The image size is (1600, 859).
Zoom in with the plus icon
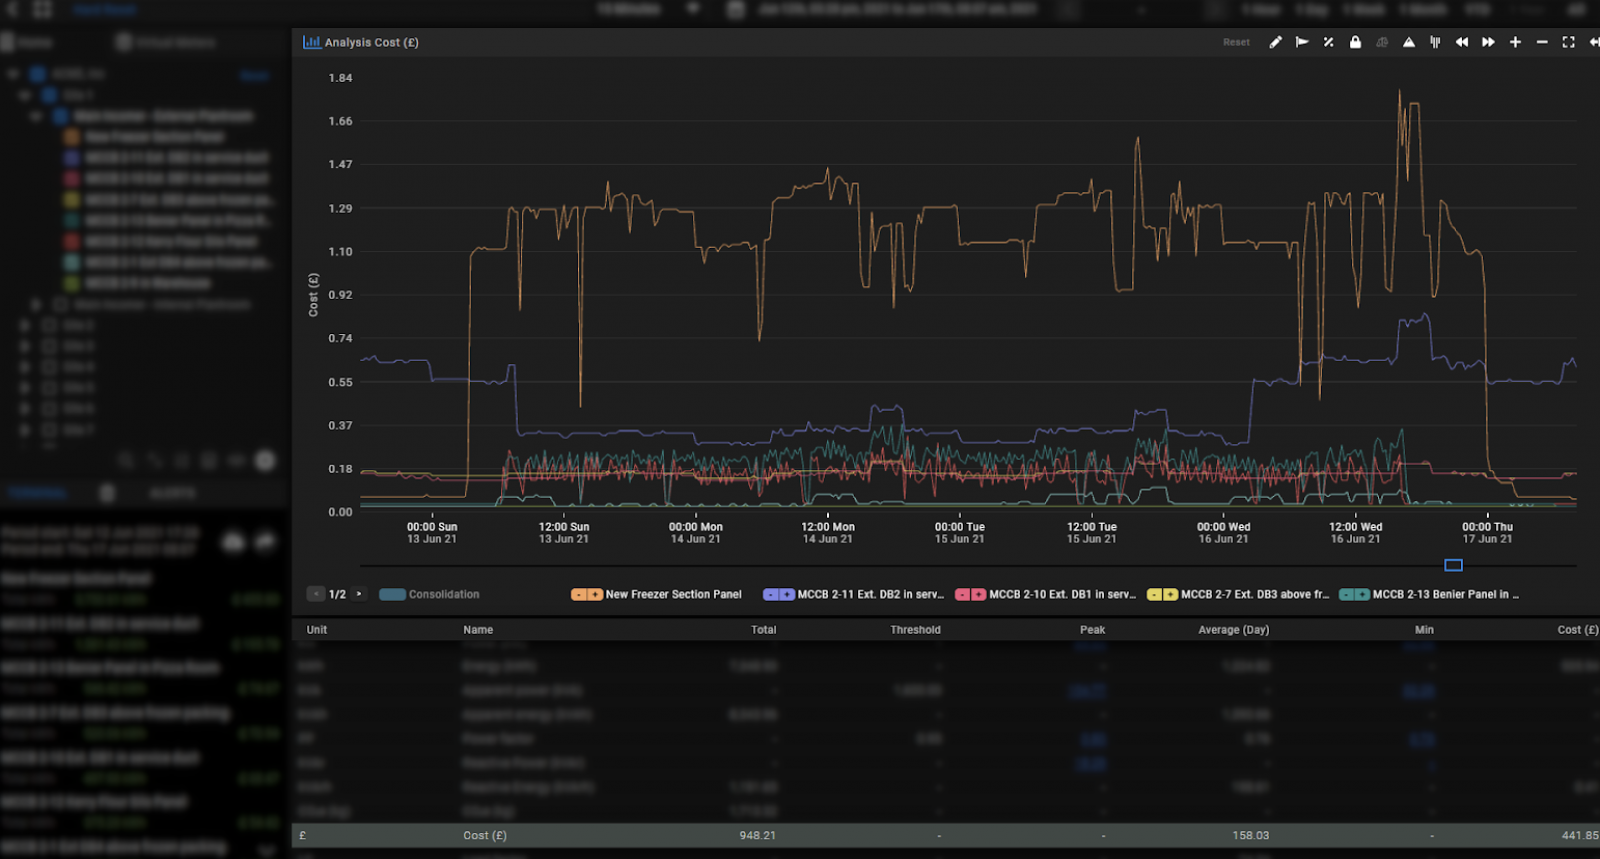pyautogui.click(x=1515, y=42)
